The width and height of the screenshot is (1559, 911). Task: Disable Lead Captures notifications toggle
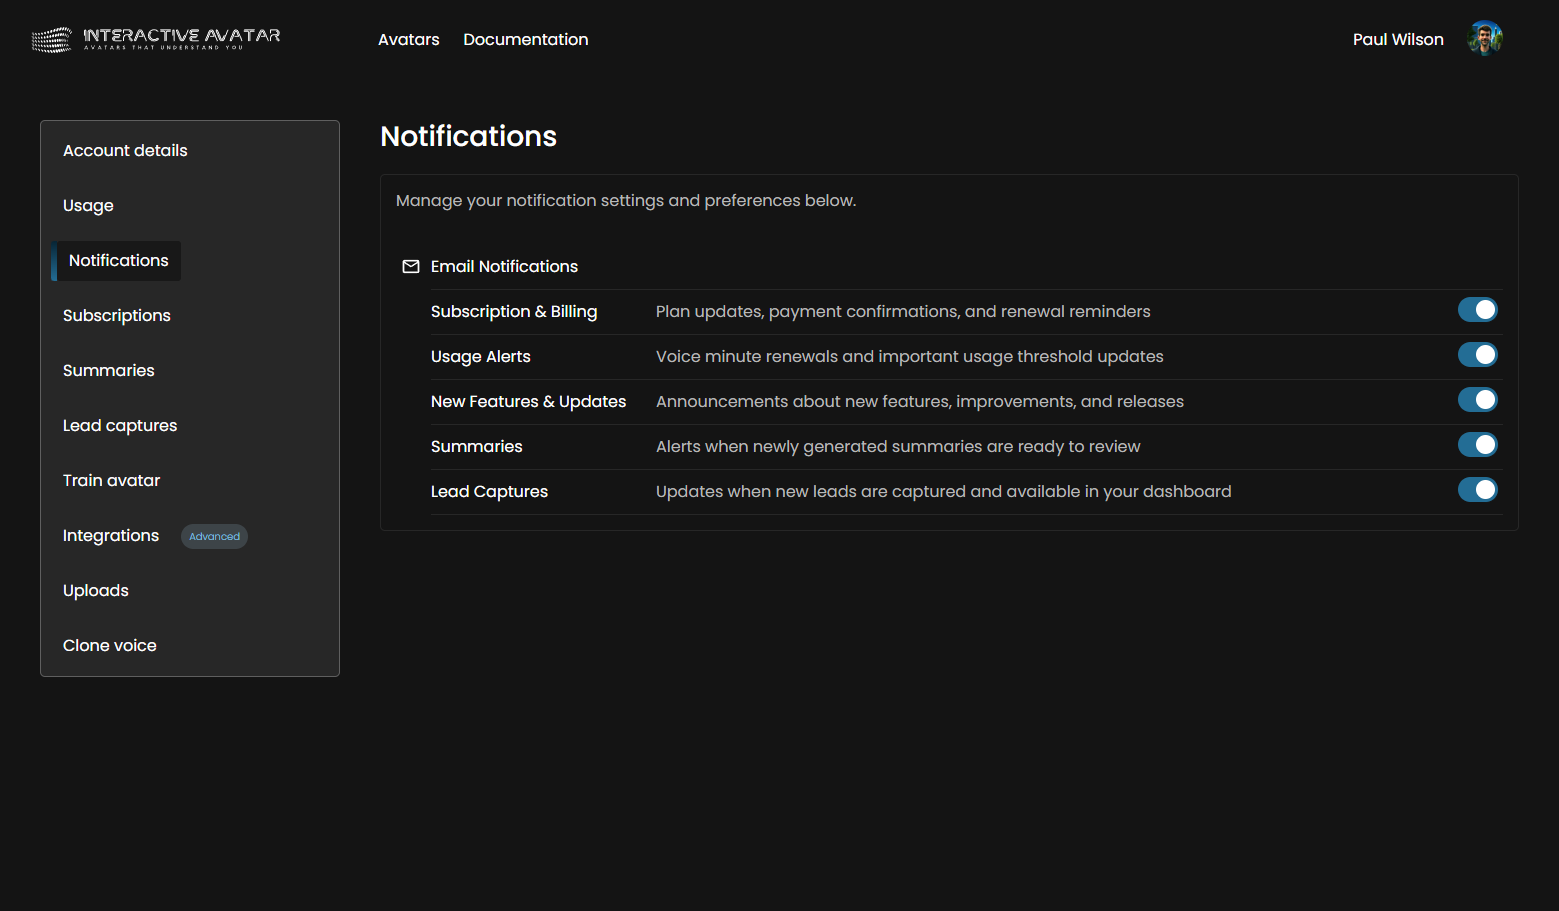pyautogui.click(x=1478, y=490)
